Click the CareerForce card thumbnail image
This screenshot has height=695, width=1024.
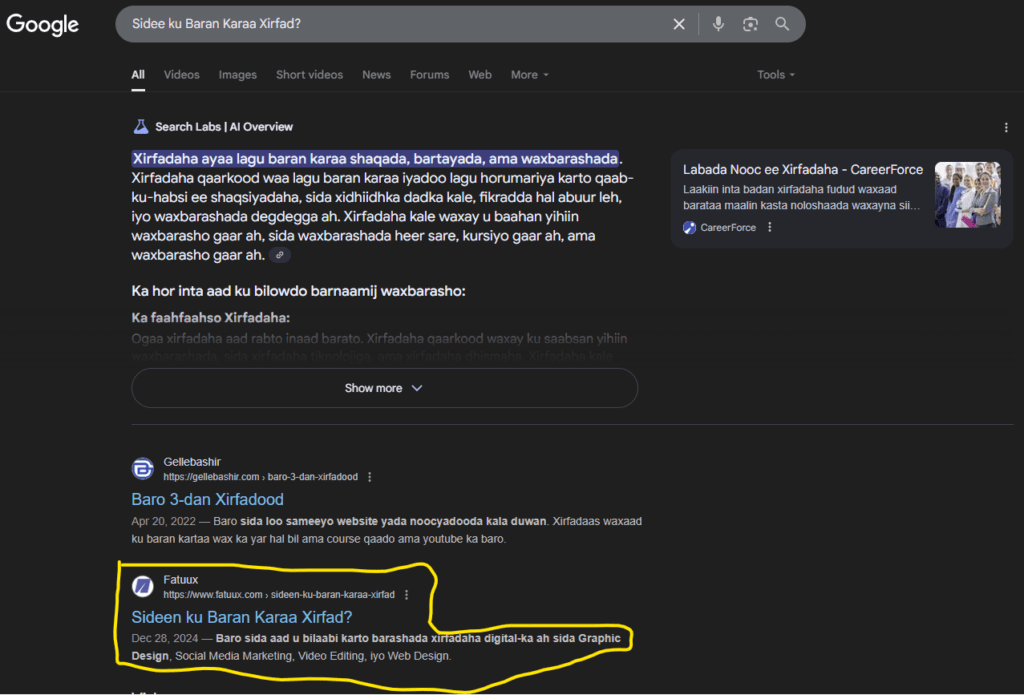point(968,195)
